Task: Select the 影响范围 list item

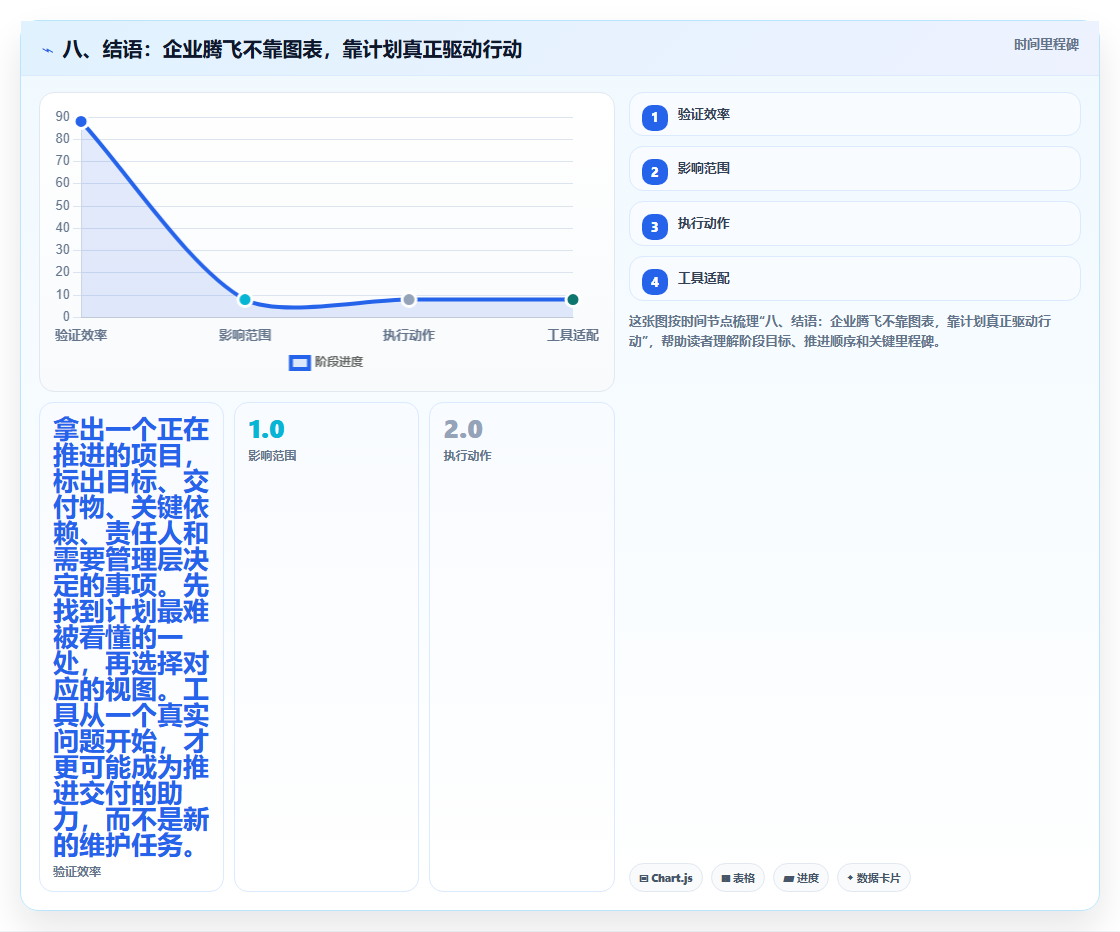Action: [854, 169]
